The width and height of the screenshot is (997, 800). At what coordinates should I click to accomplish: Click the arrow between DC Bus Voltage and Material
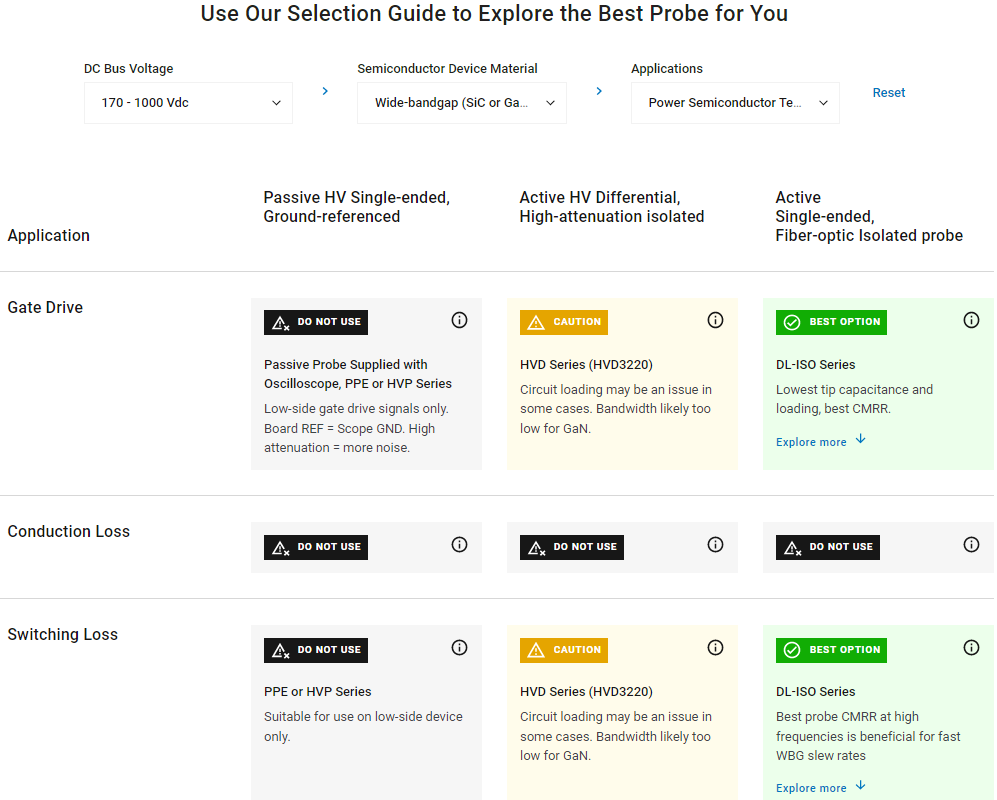pyautogui.click(x=325, y=91)
